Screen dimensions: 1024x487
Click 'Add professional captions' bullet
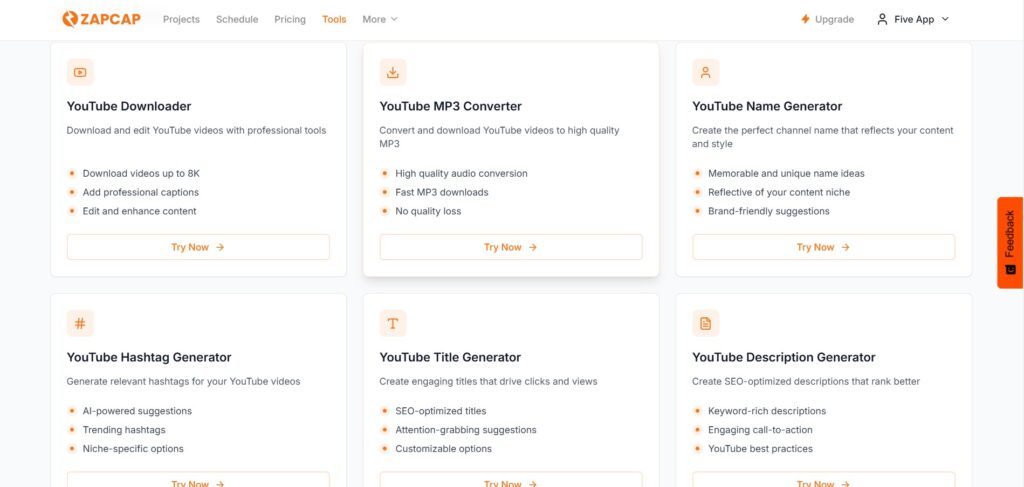tap(140, 193)
